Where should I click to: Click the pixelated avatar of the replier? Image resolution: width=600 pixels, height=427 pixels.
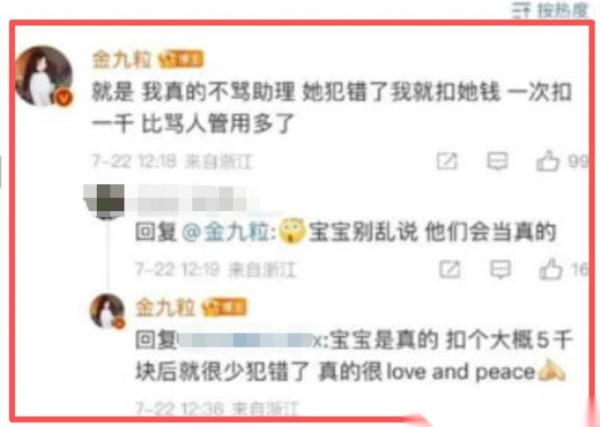click(x=104, y=201)
